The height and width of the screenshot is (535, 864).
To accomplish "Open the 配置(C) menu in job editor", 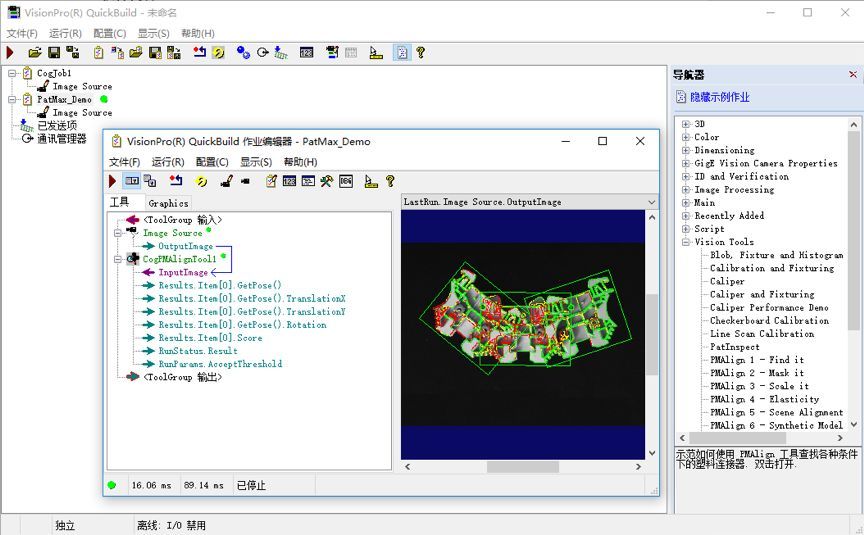I will [x=212, y=162].
